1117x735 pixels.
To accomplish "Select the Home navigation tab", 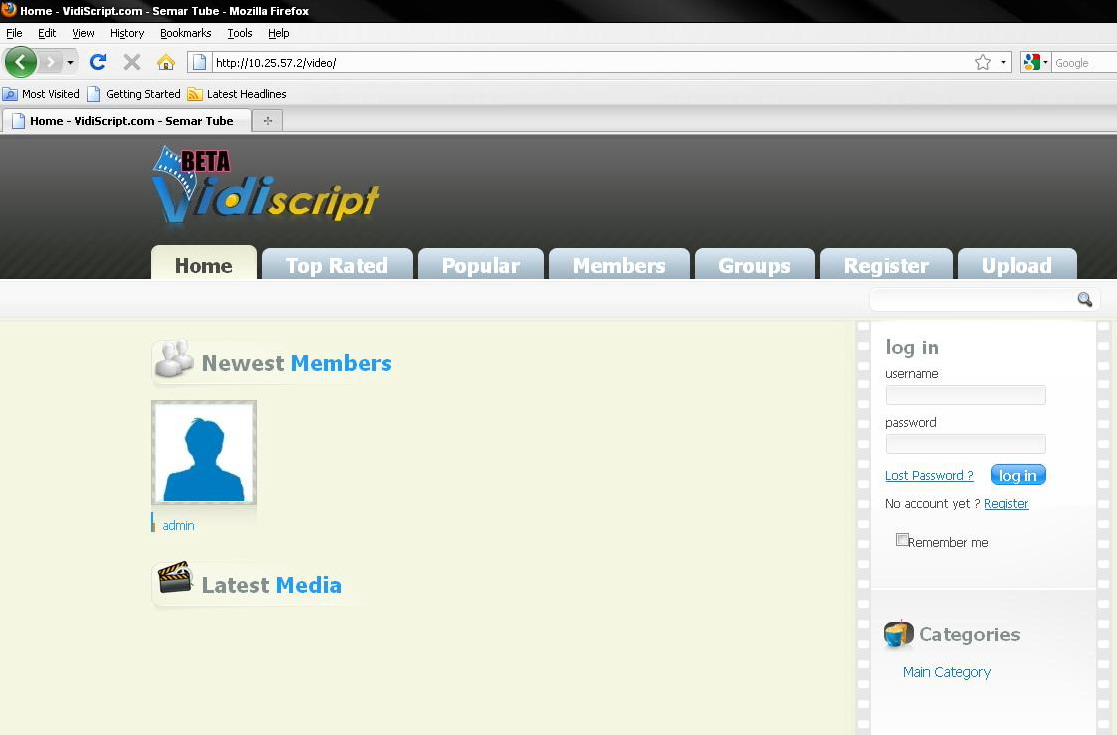I will (x=204, y=264).
